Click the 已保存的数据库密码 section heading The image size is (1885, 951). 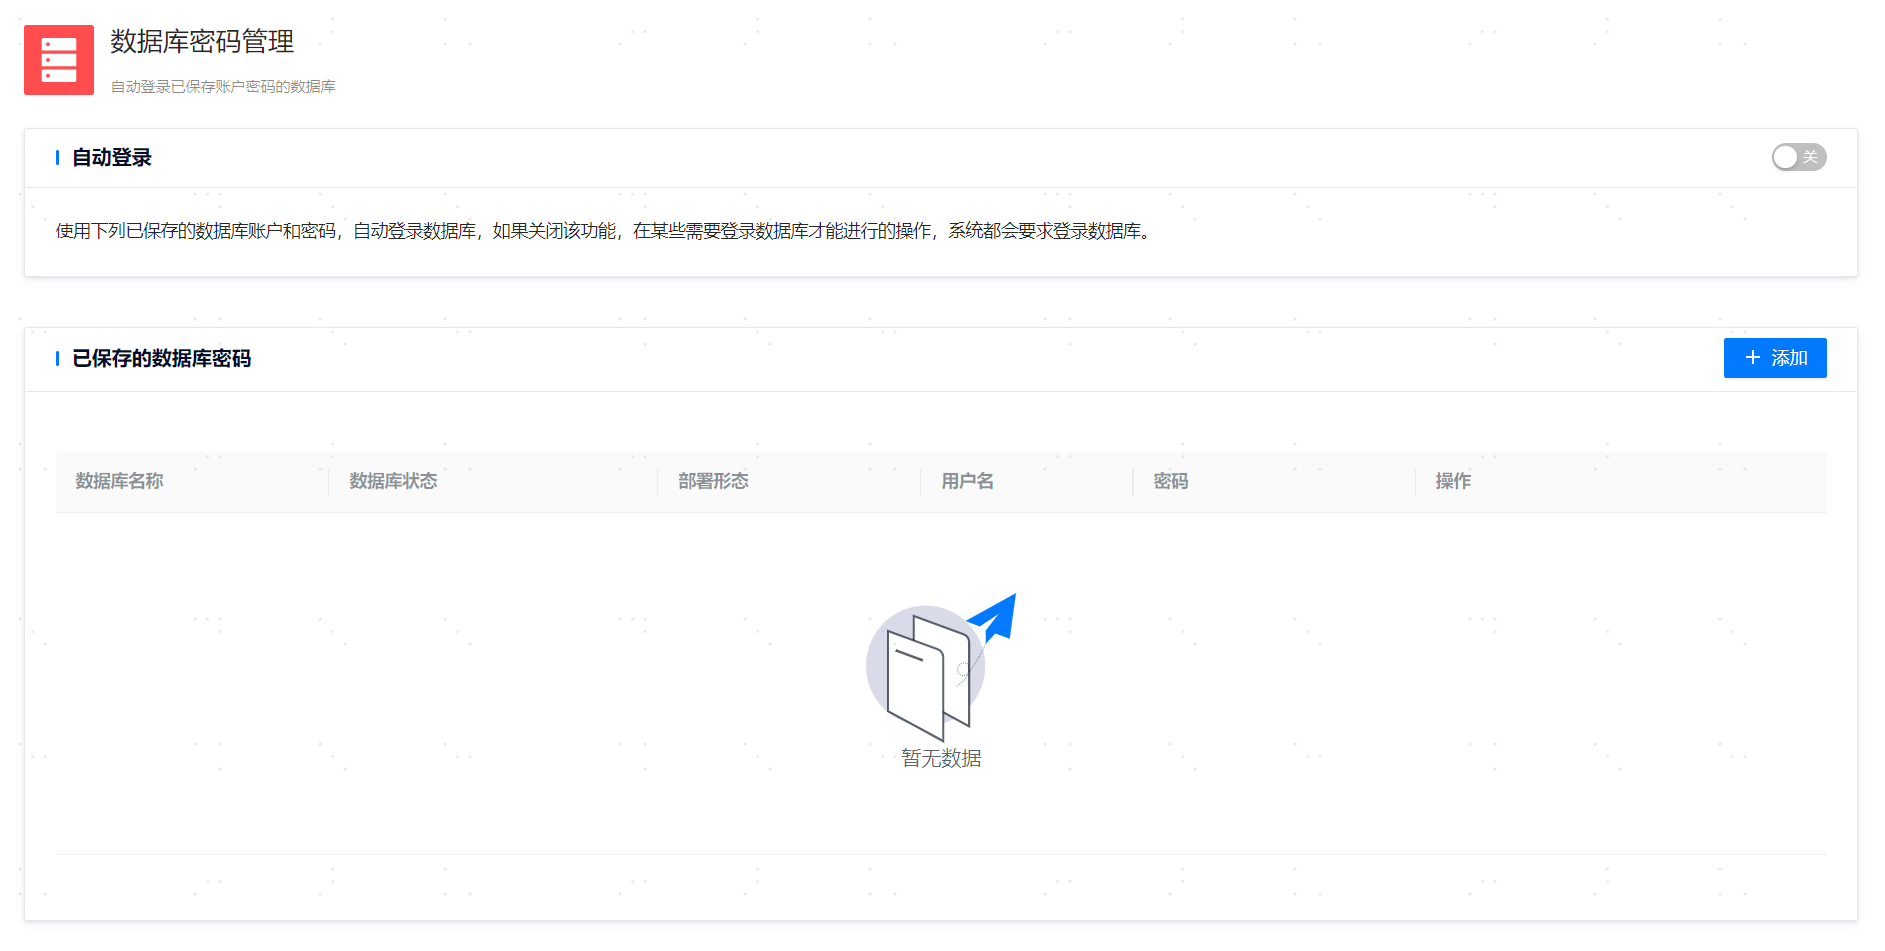[x=161, y=359]
